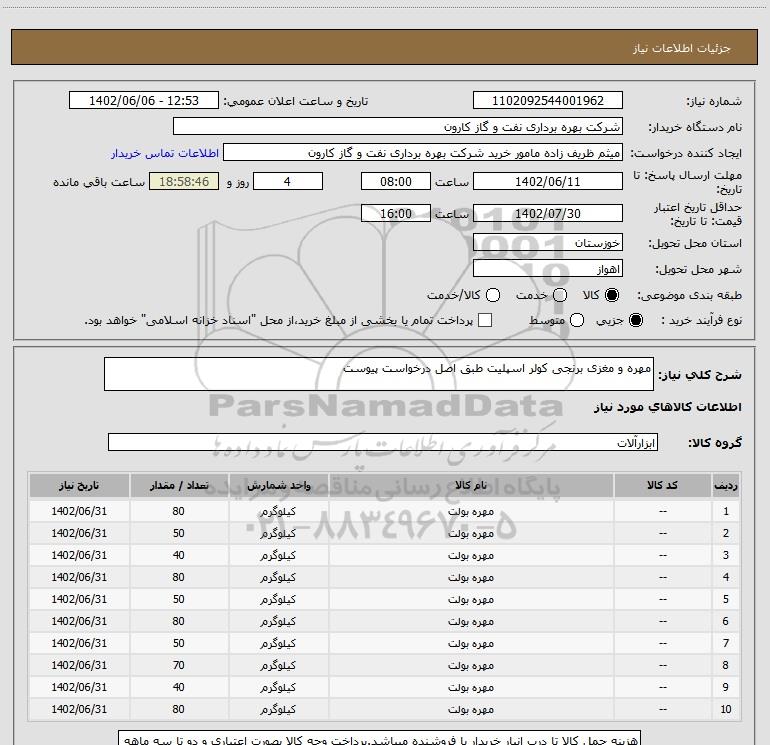The image size is (770, 745).
Task: Click date 1402/06/31 in row 4
Action: (79, 577)
